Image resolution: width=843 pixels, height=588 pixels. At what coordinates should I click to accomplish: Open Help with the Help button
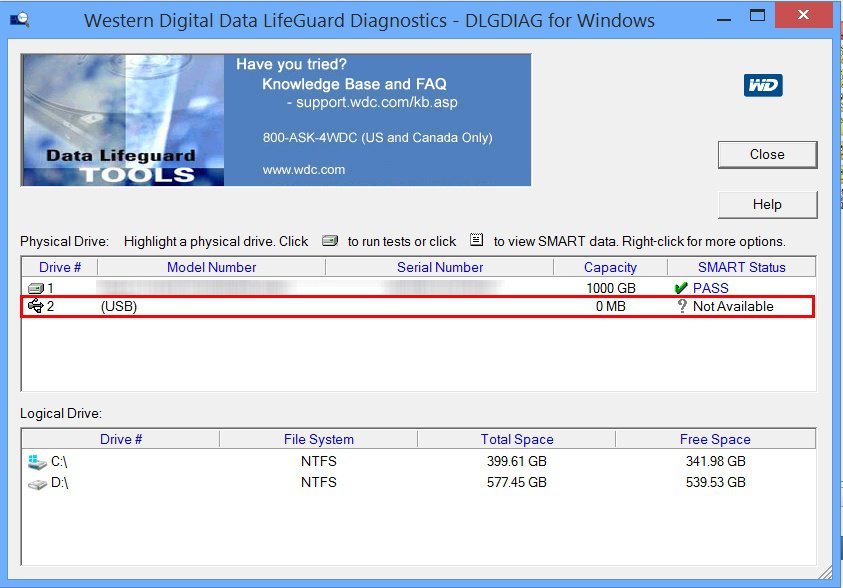tap(767, 204)
